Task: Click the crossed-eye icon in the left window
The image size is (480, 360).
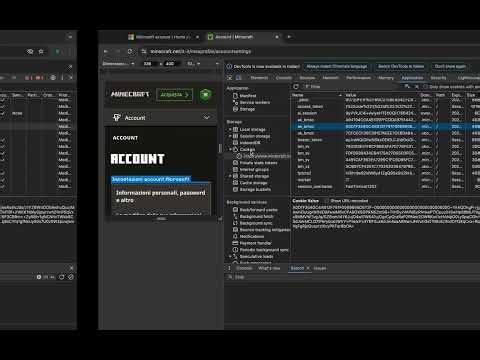Action: click(30, 51)
